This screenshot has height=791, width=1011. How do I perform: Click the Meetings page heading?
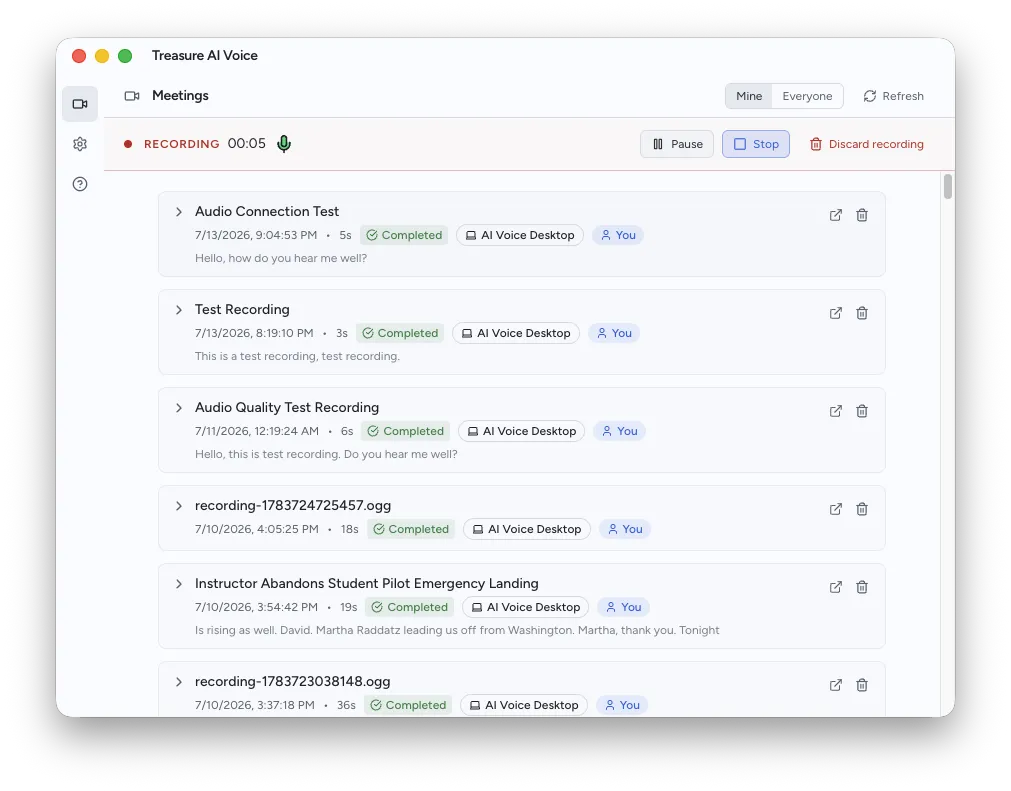181,95
